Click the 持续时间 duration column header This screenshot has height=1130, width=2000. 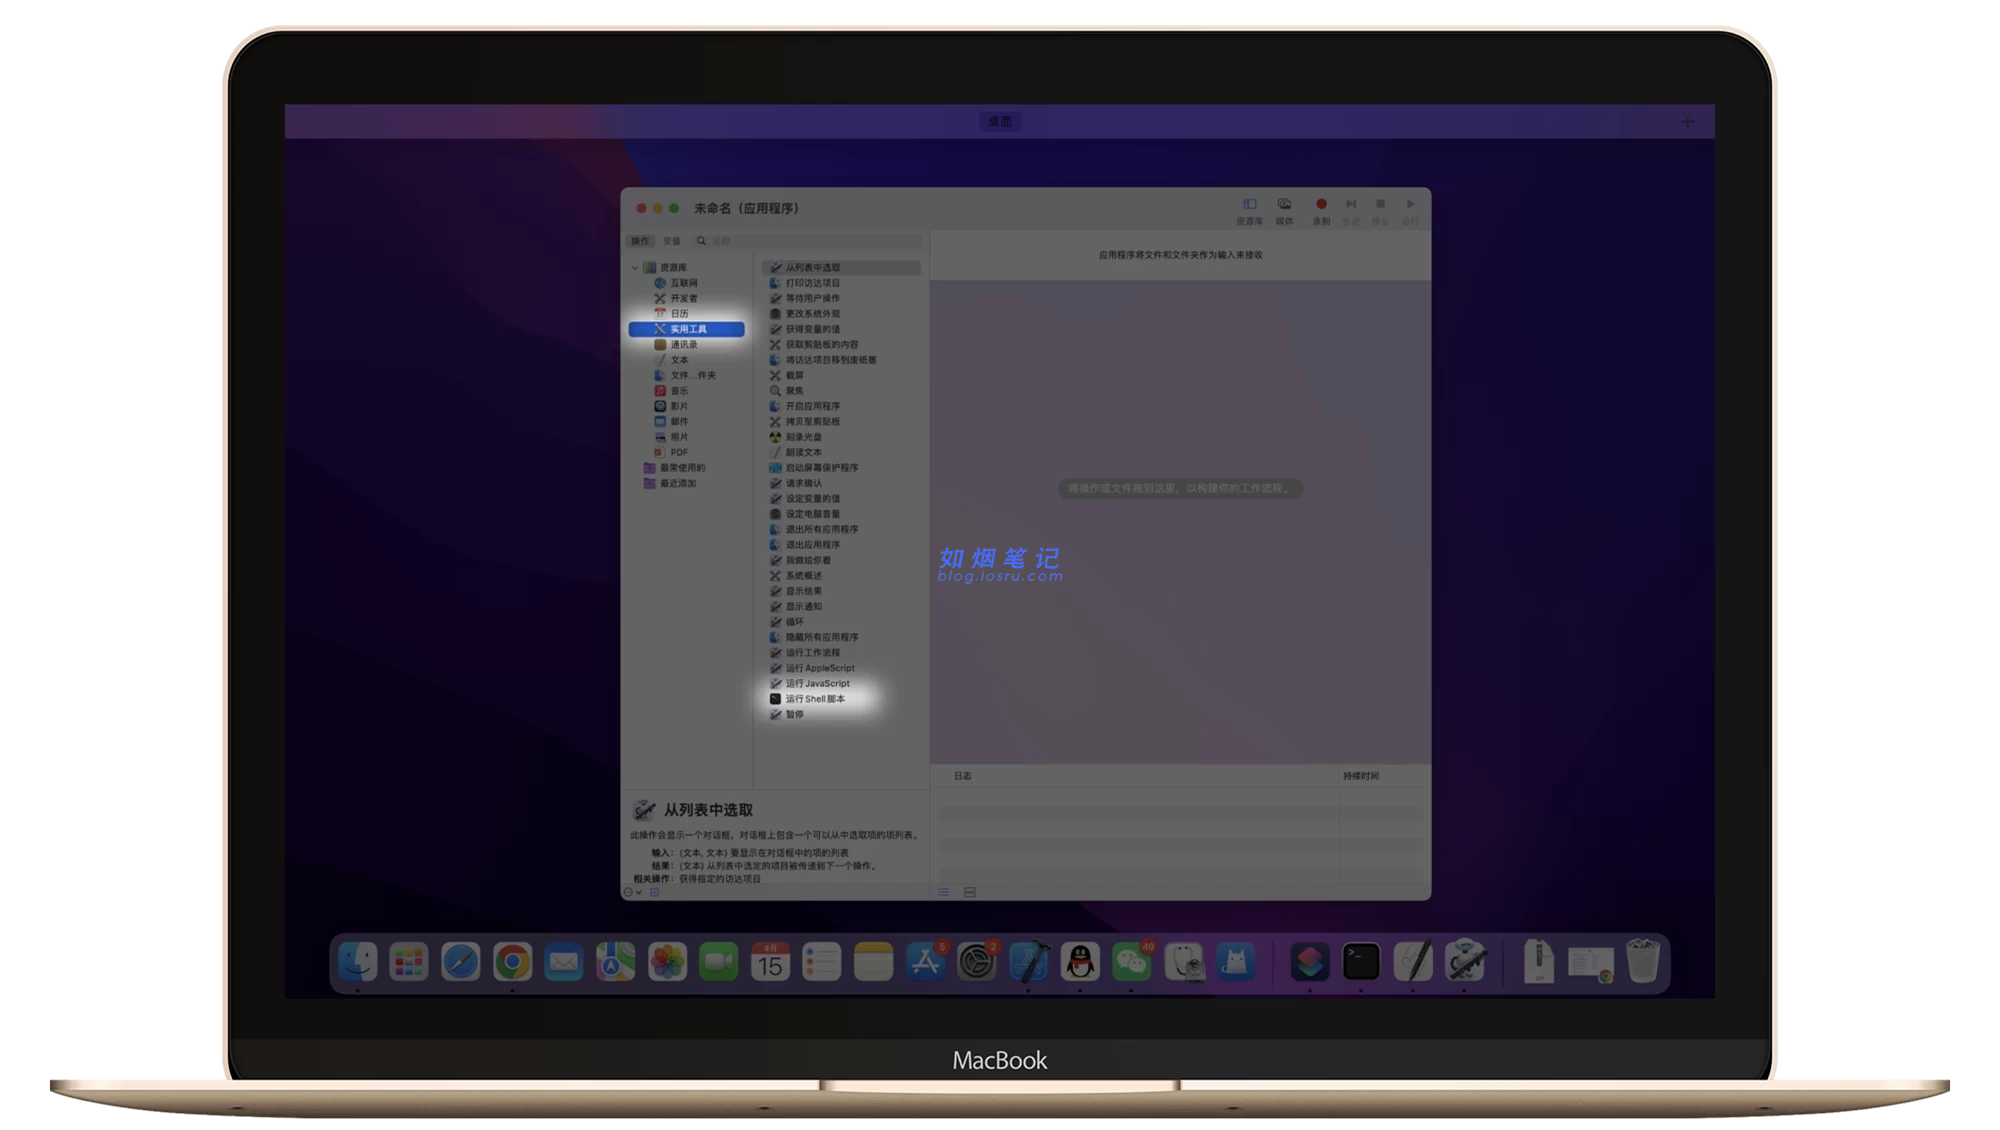click(1360, 776)
